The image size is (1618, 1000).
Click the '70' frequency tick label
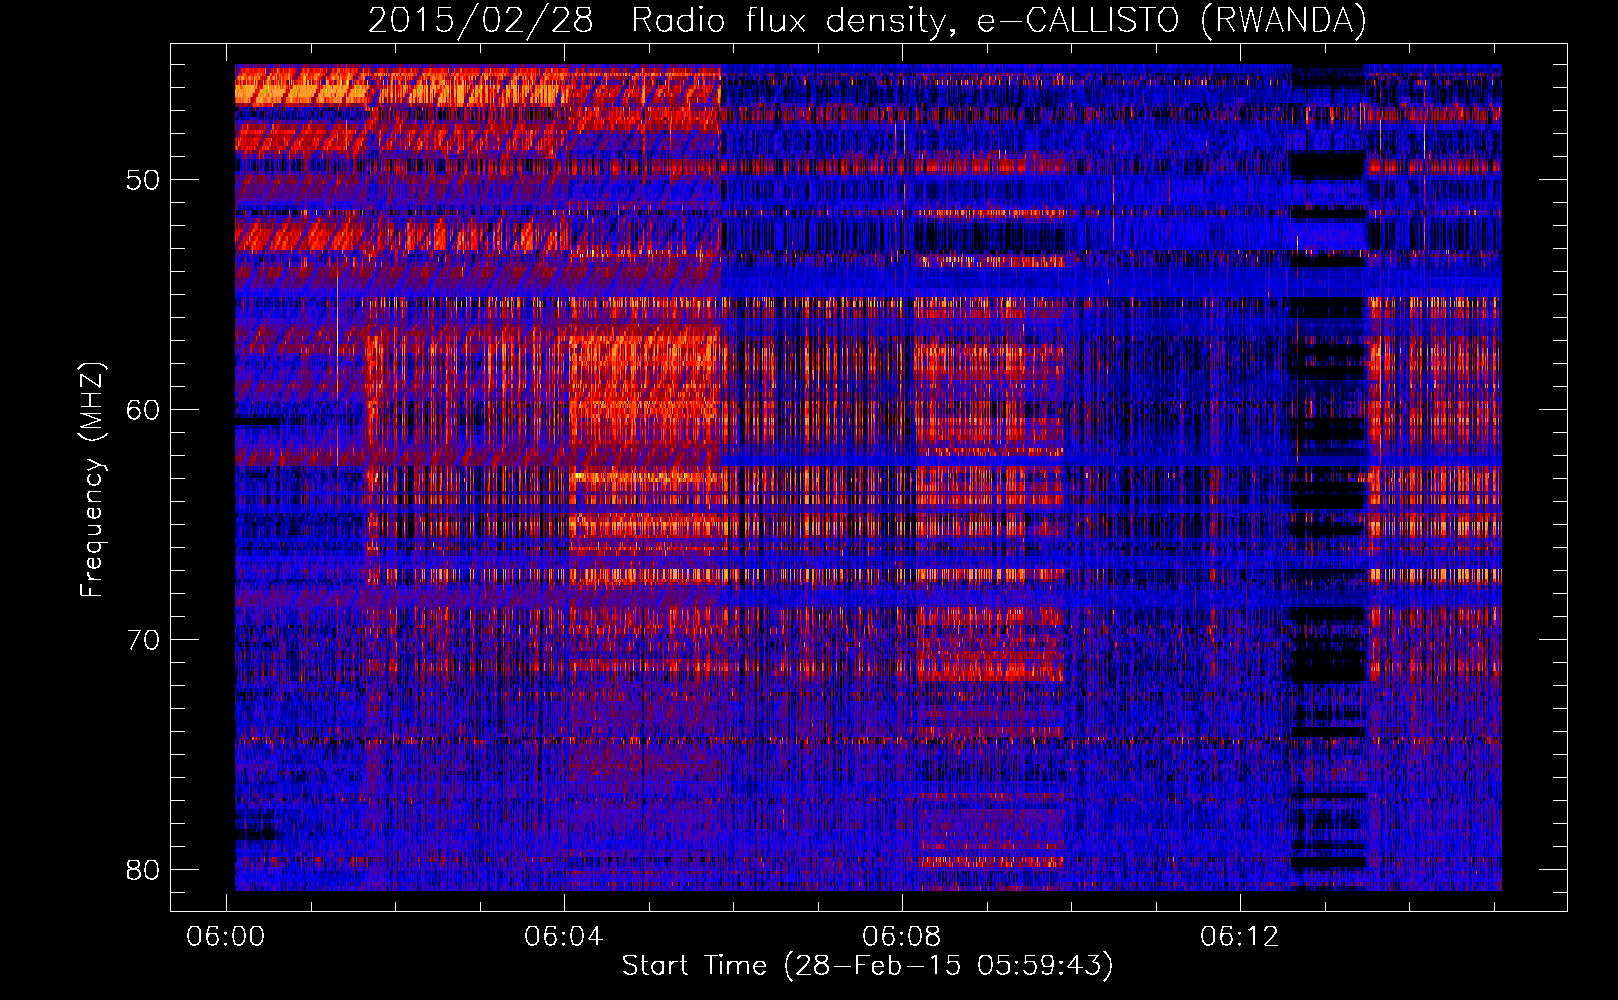point(144,640)
